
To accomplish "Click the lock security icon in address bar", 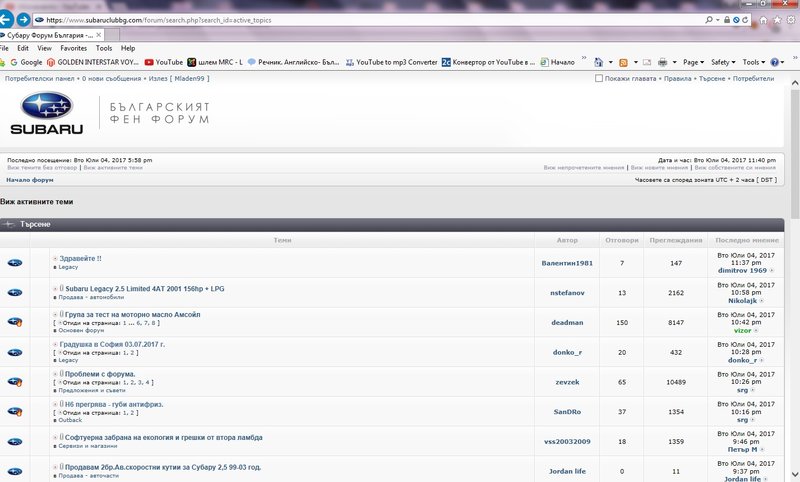I will [x=727, y=20].
